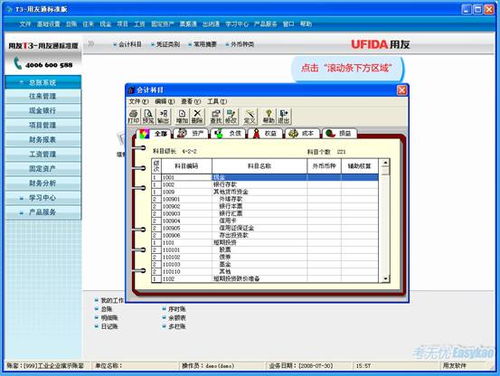500x376 pixels.
Task: Open 工资管理 in the sidebar
Action: 43,154
